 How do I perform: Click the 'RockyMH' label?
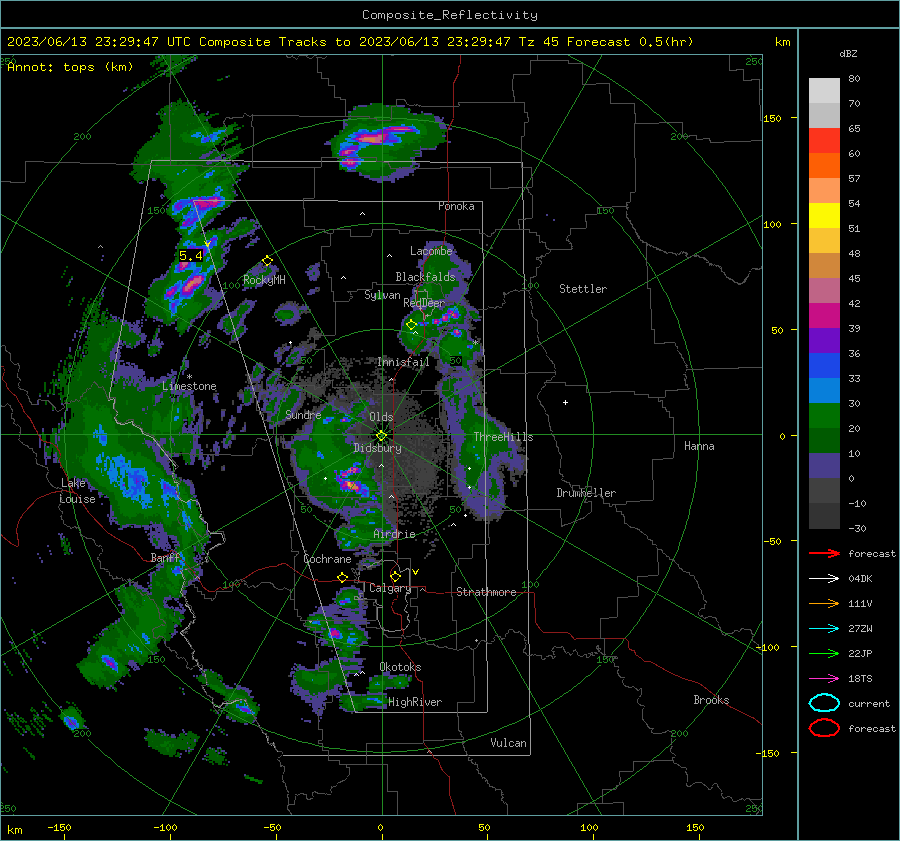264,280
